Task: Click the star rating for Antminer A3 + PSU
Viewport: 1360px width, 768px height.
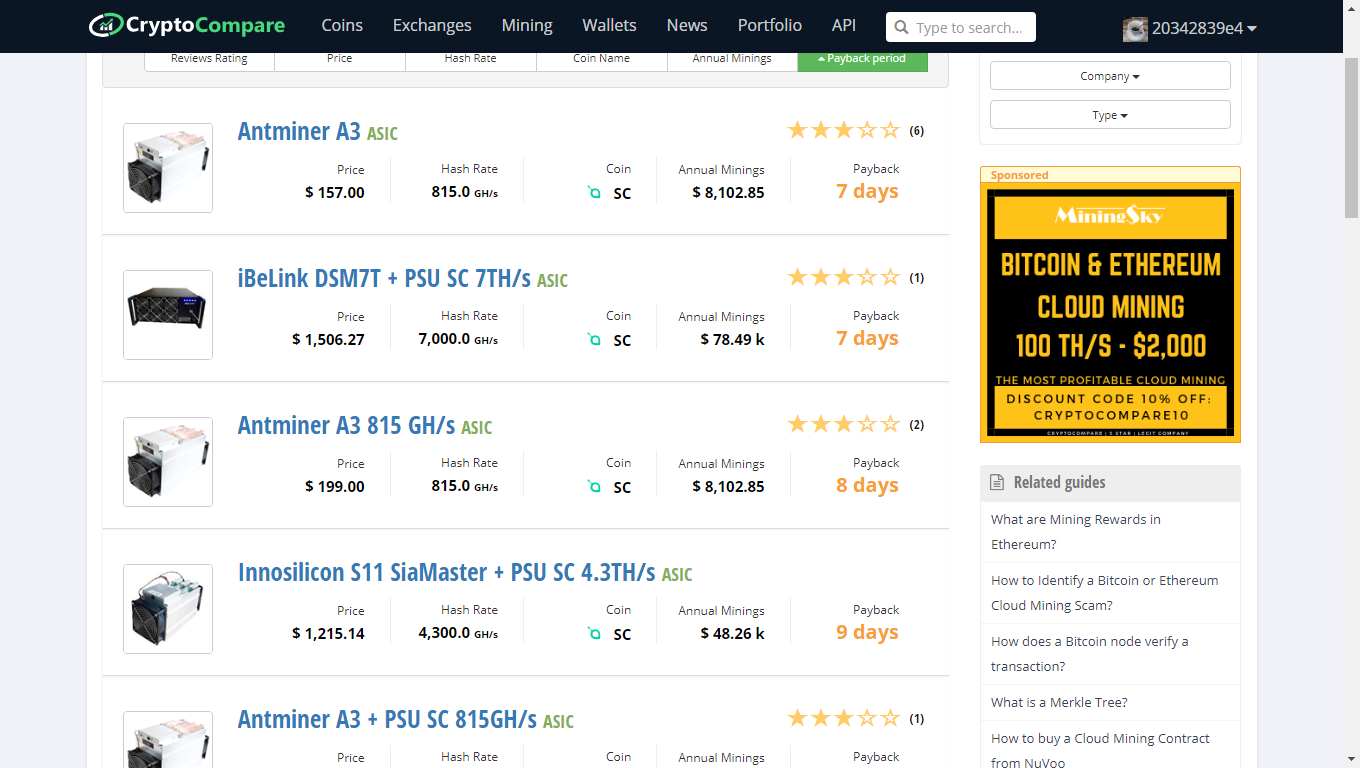Action: [843, 717]
